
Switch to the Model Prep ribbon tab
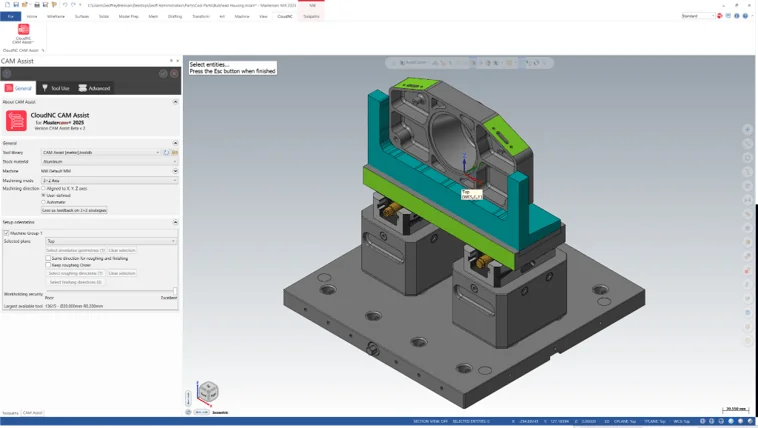pyautogui.click(x=129, y=16)
